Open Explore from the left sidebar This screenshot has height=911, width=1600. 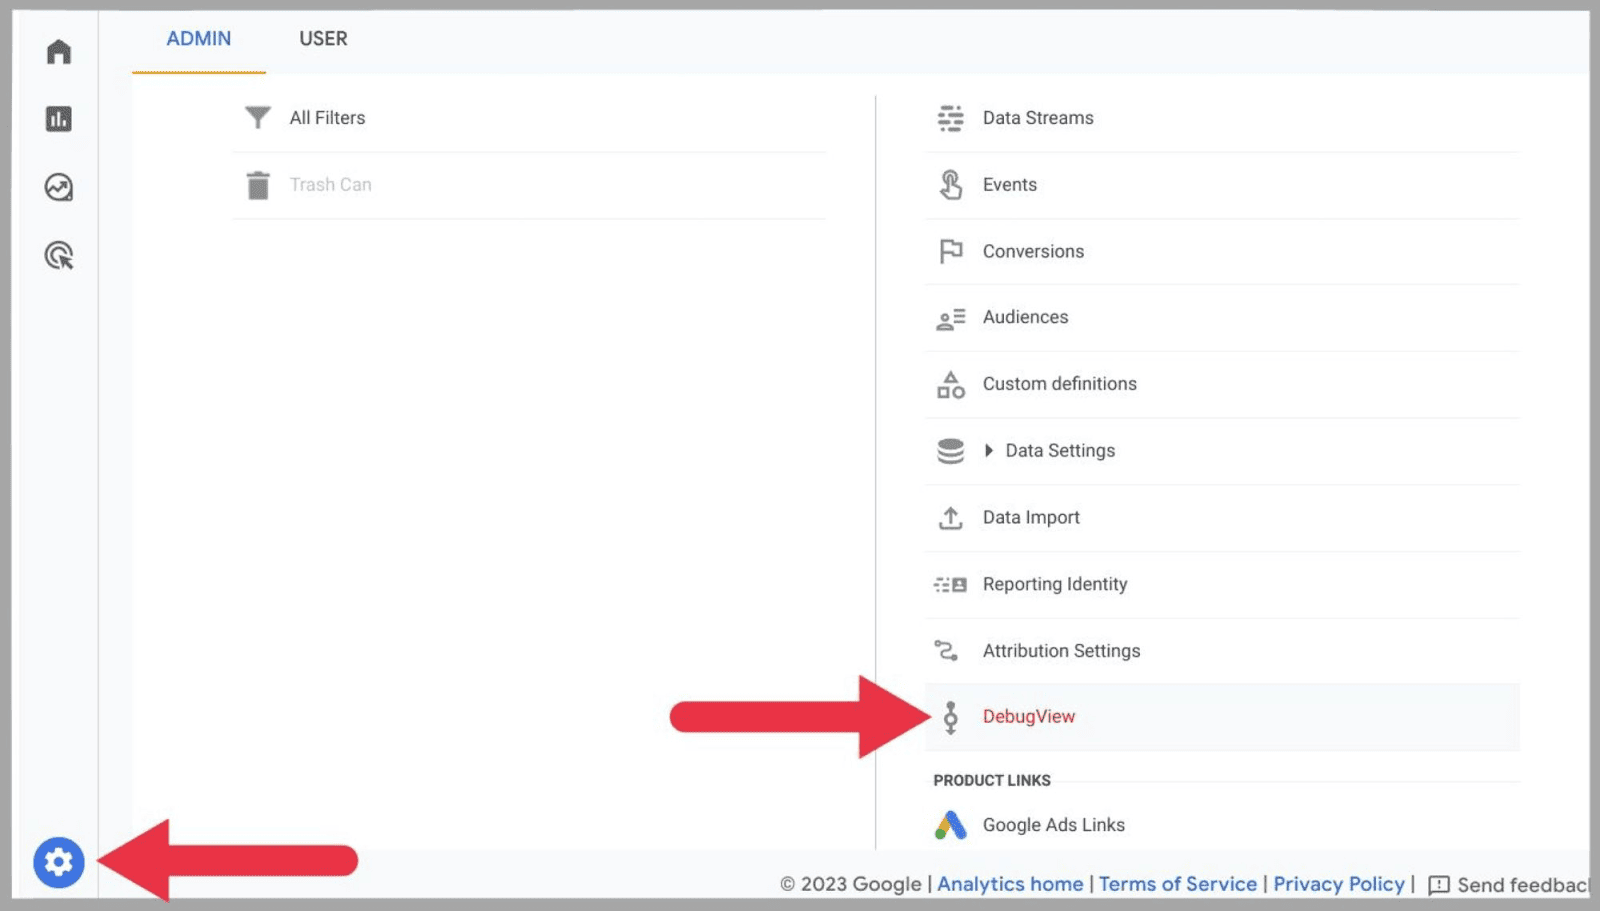click(x=57, y=187)
